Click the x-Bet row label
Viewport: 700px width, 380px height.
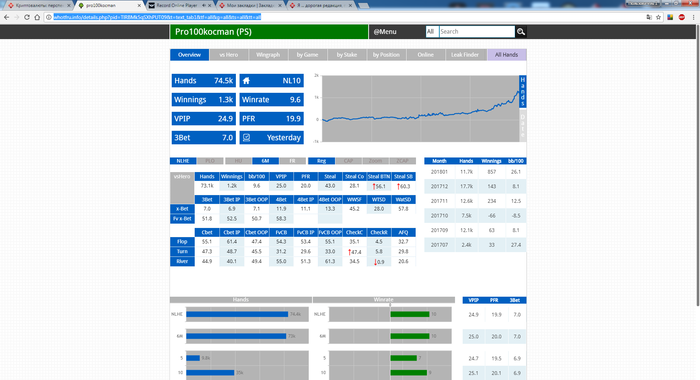click(182, 209)
